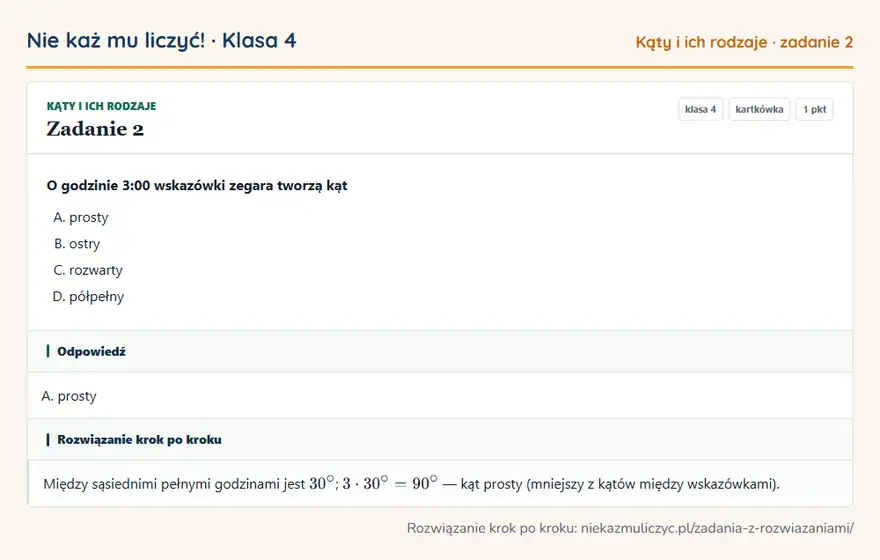
Task: Click the 'klasa 4' tag
Action: (700, 109)
